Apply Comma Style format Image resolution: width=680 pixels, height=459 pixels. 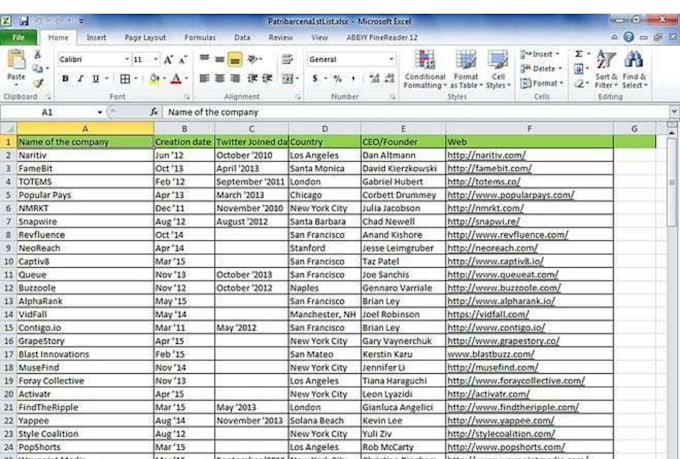(x=353, y=79)
